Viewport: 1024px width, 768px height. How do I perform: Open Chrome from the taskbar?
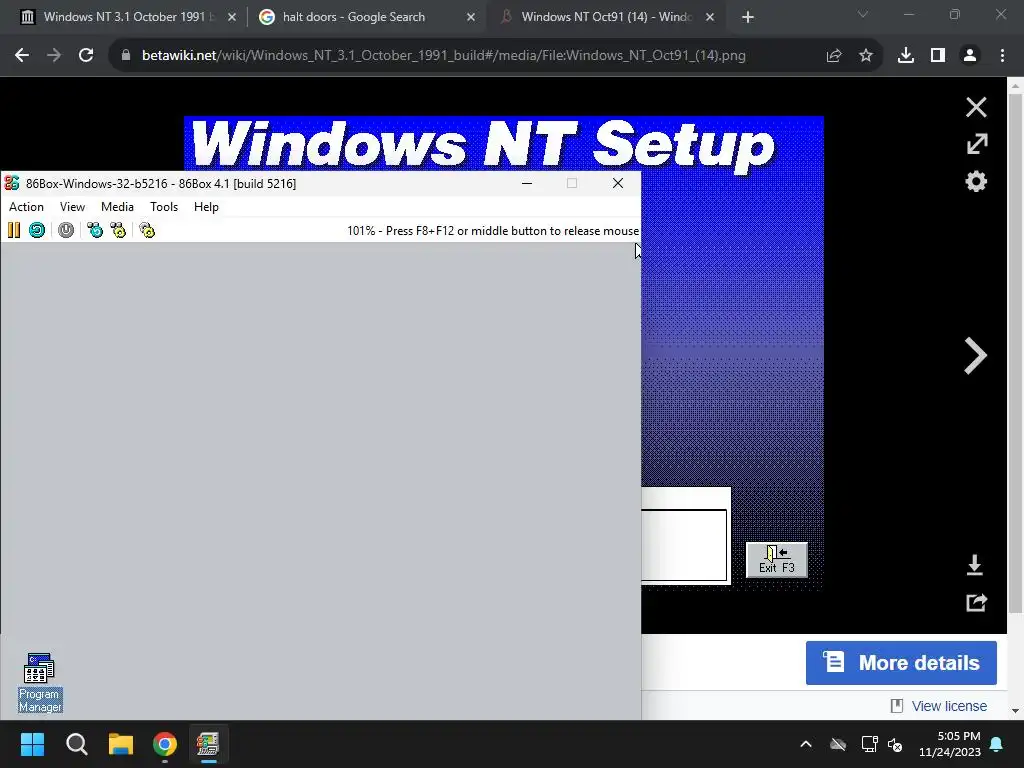(x=165, y=744)
